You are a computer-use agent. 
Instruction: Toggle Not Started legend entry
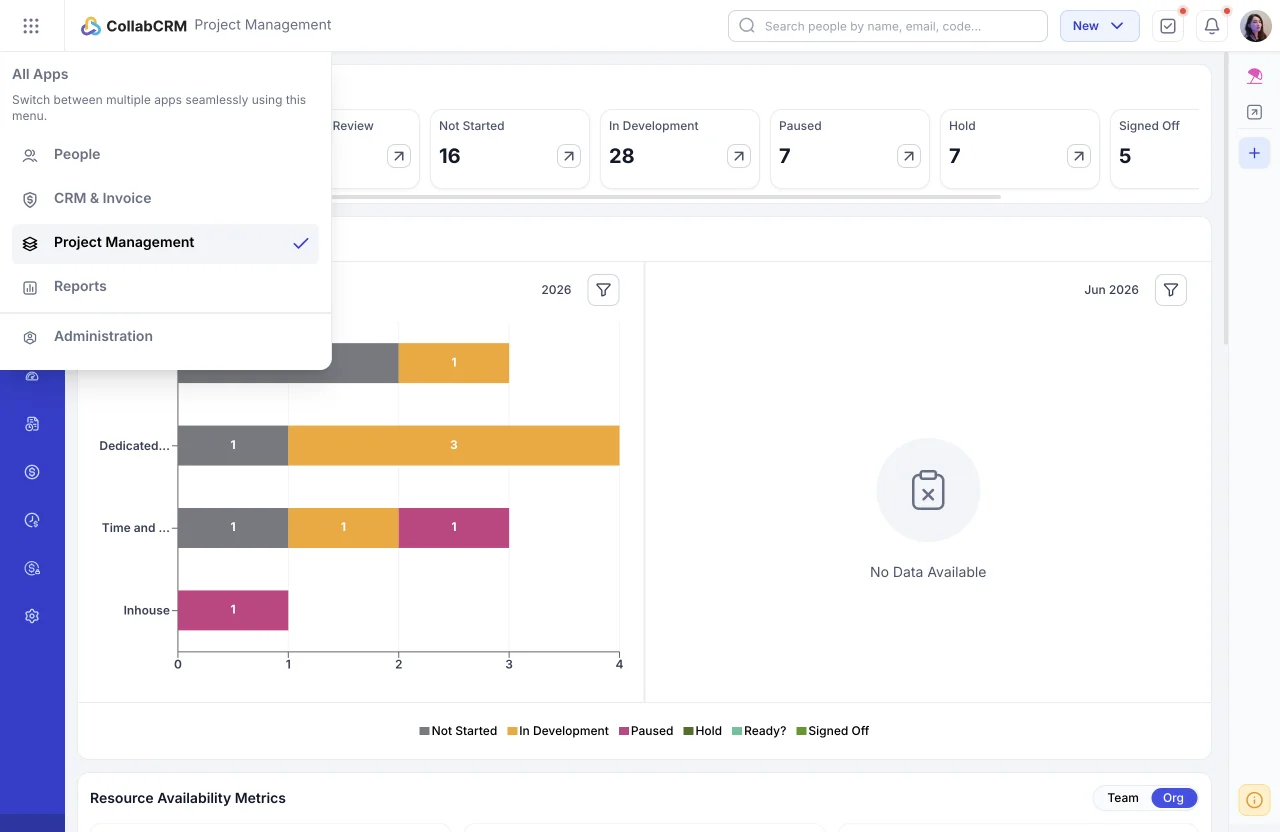click(458, 731)
